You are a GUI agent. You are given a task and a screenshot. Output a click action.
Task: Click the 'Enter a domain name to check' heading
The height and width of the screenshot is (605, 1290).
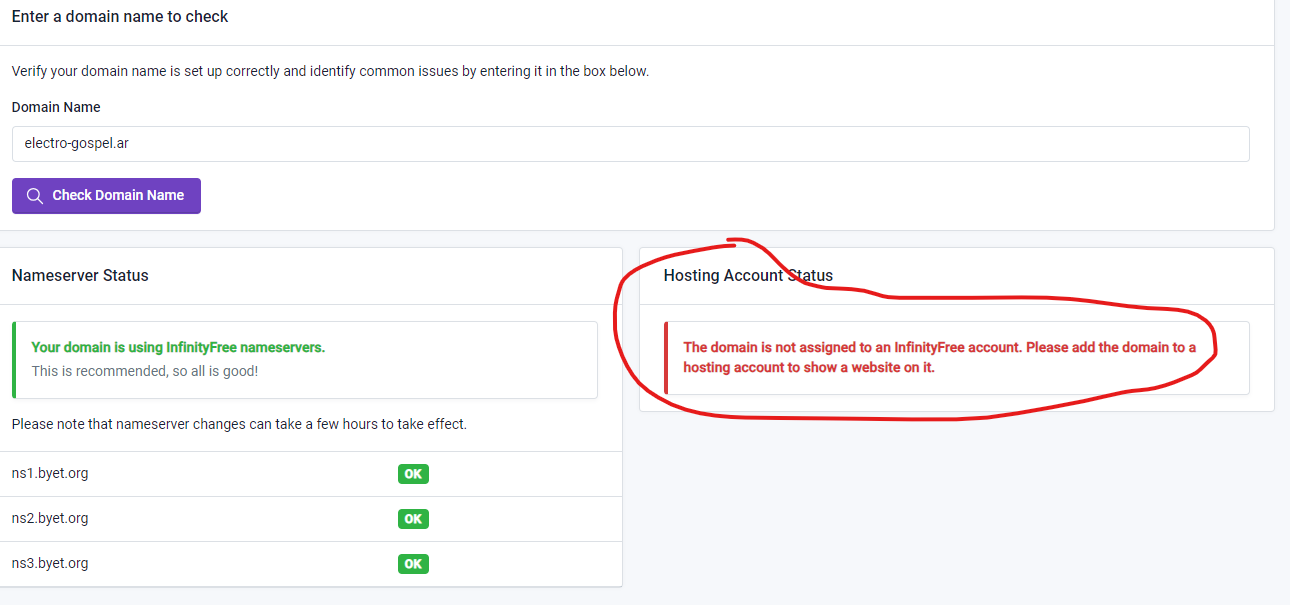(120, 16)
